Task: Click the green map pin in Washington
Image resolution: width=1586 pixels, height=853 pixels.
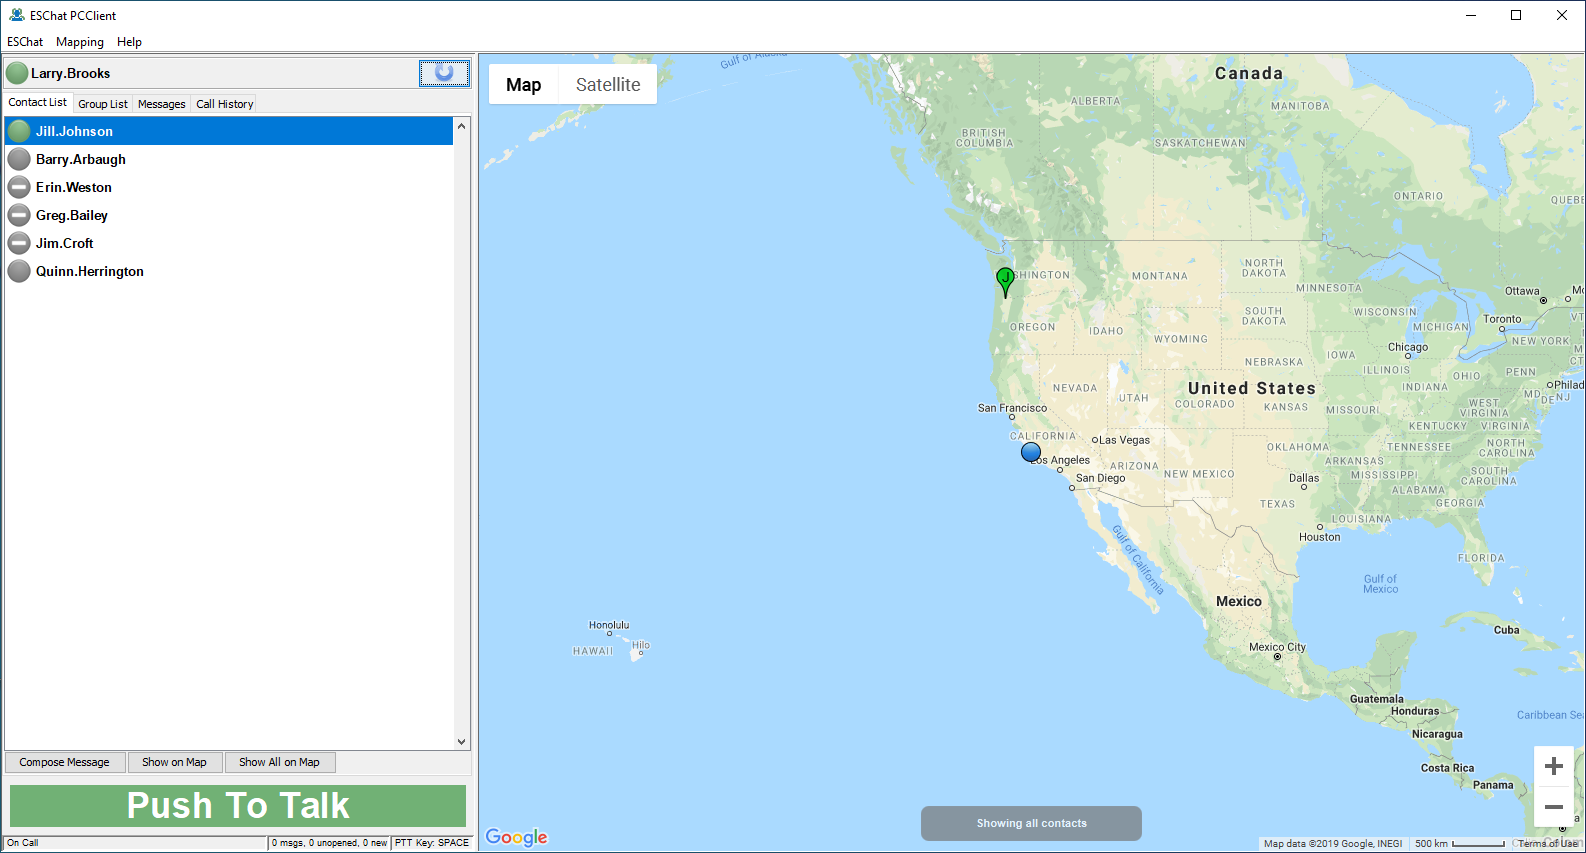Action: [x=1005, y=282]
